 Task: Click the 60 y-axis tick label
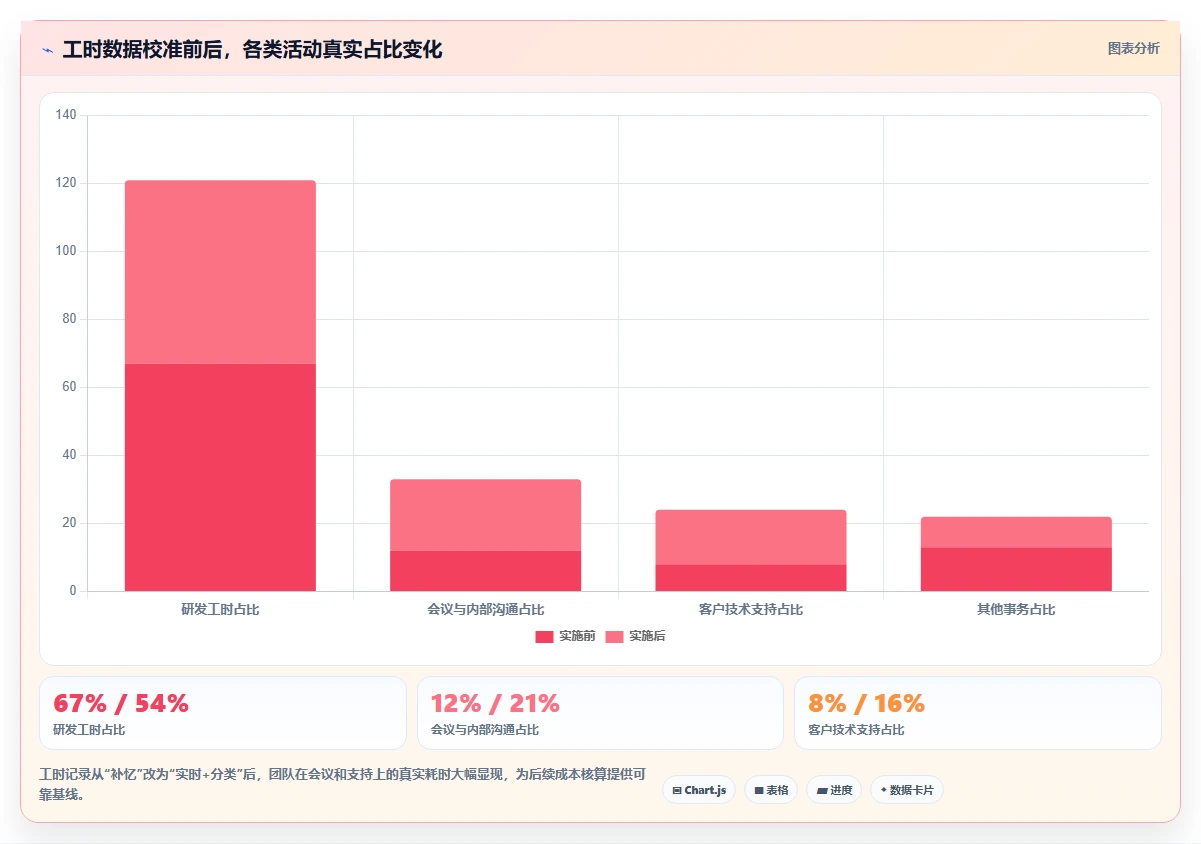[x=69, y=387]
